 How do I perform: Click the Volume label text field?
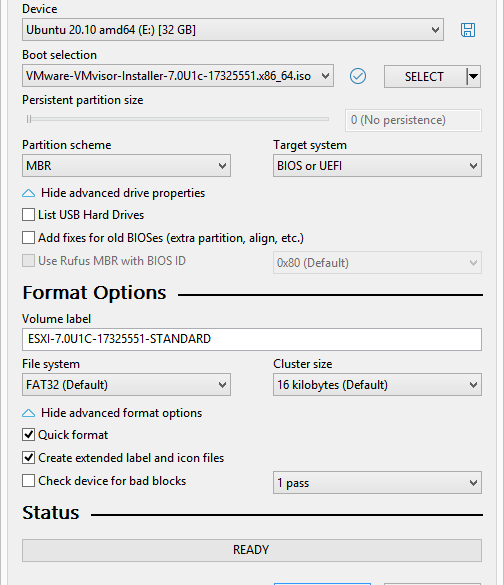click(252, 339)
